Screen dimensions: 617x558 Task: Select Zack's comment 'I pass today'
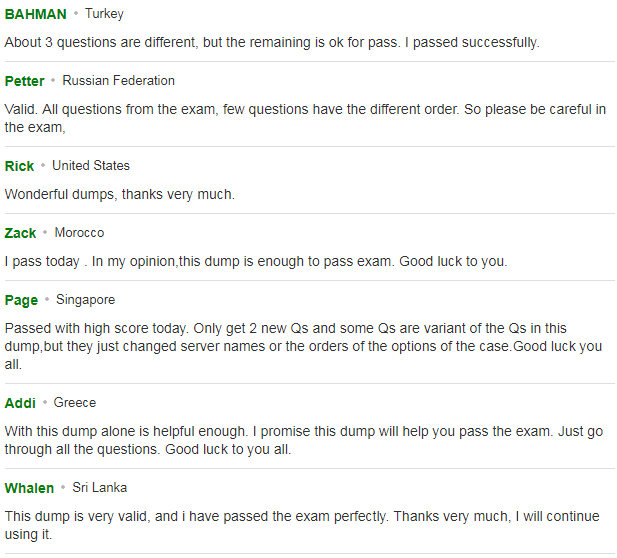pos(256,261)
